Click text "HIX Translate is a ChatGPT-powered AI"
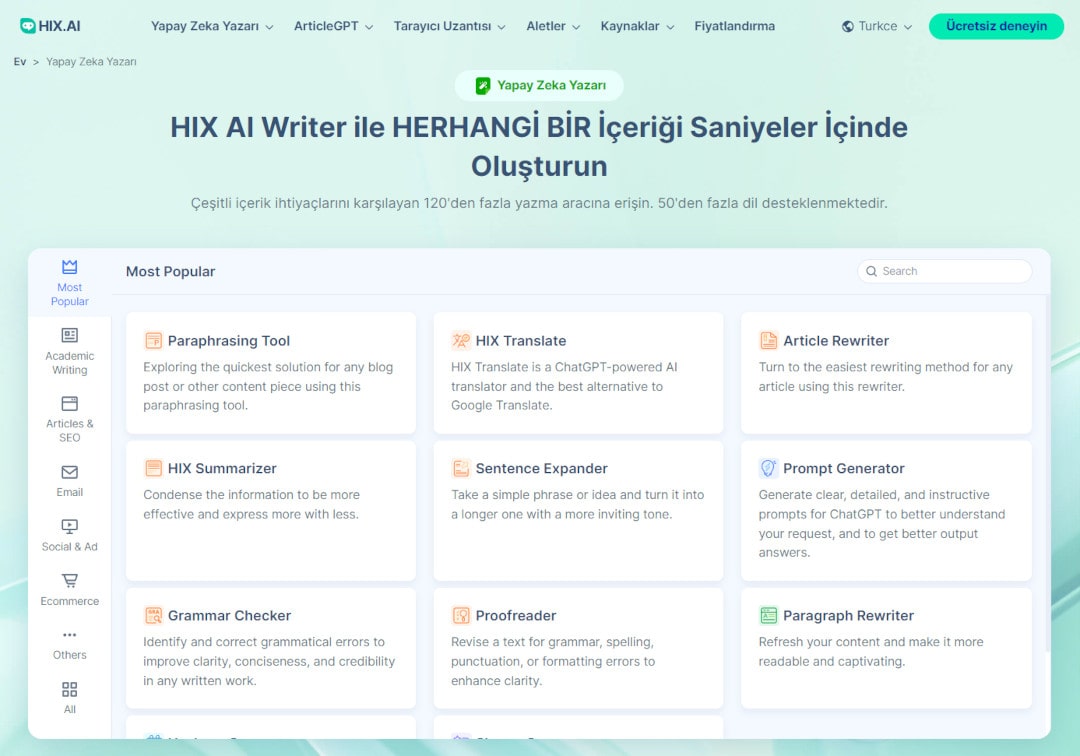 tap(564, 367)
